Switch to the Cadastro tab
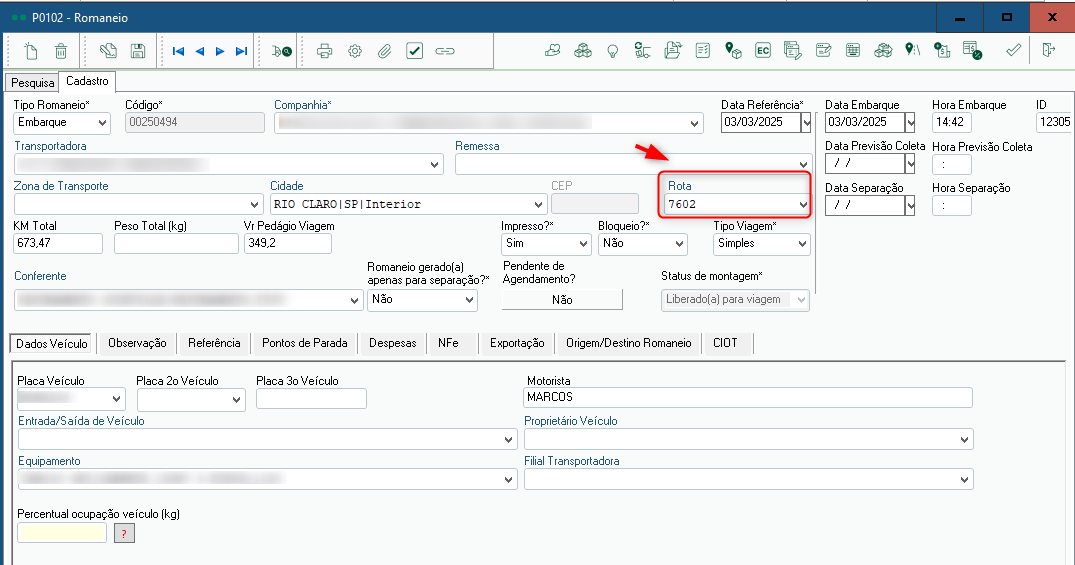1075x565 pixels. click(x=87, y=81)
